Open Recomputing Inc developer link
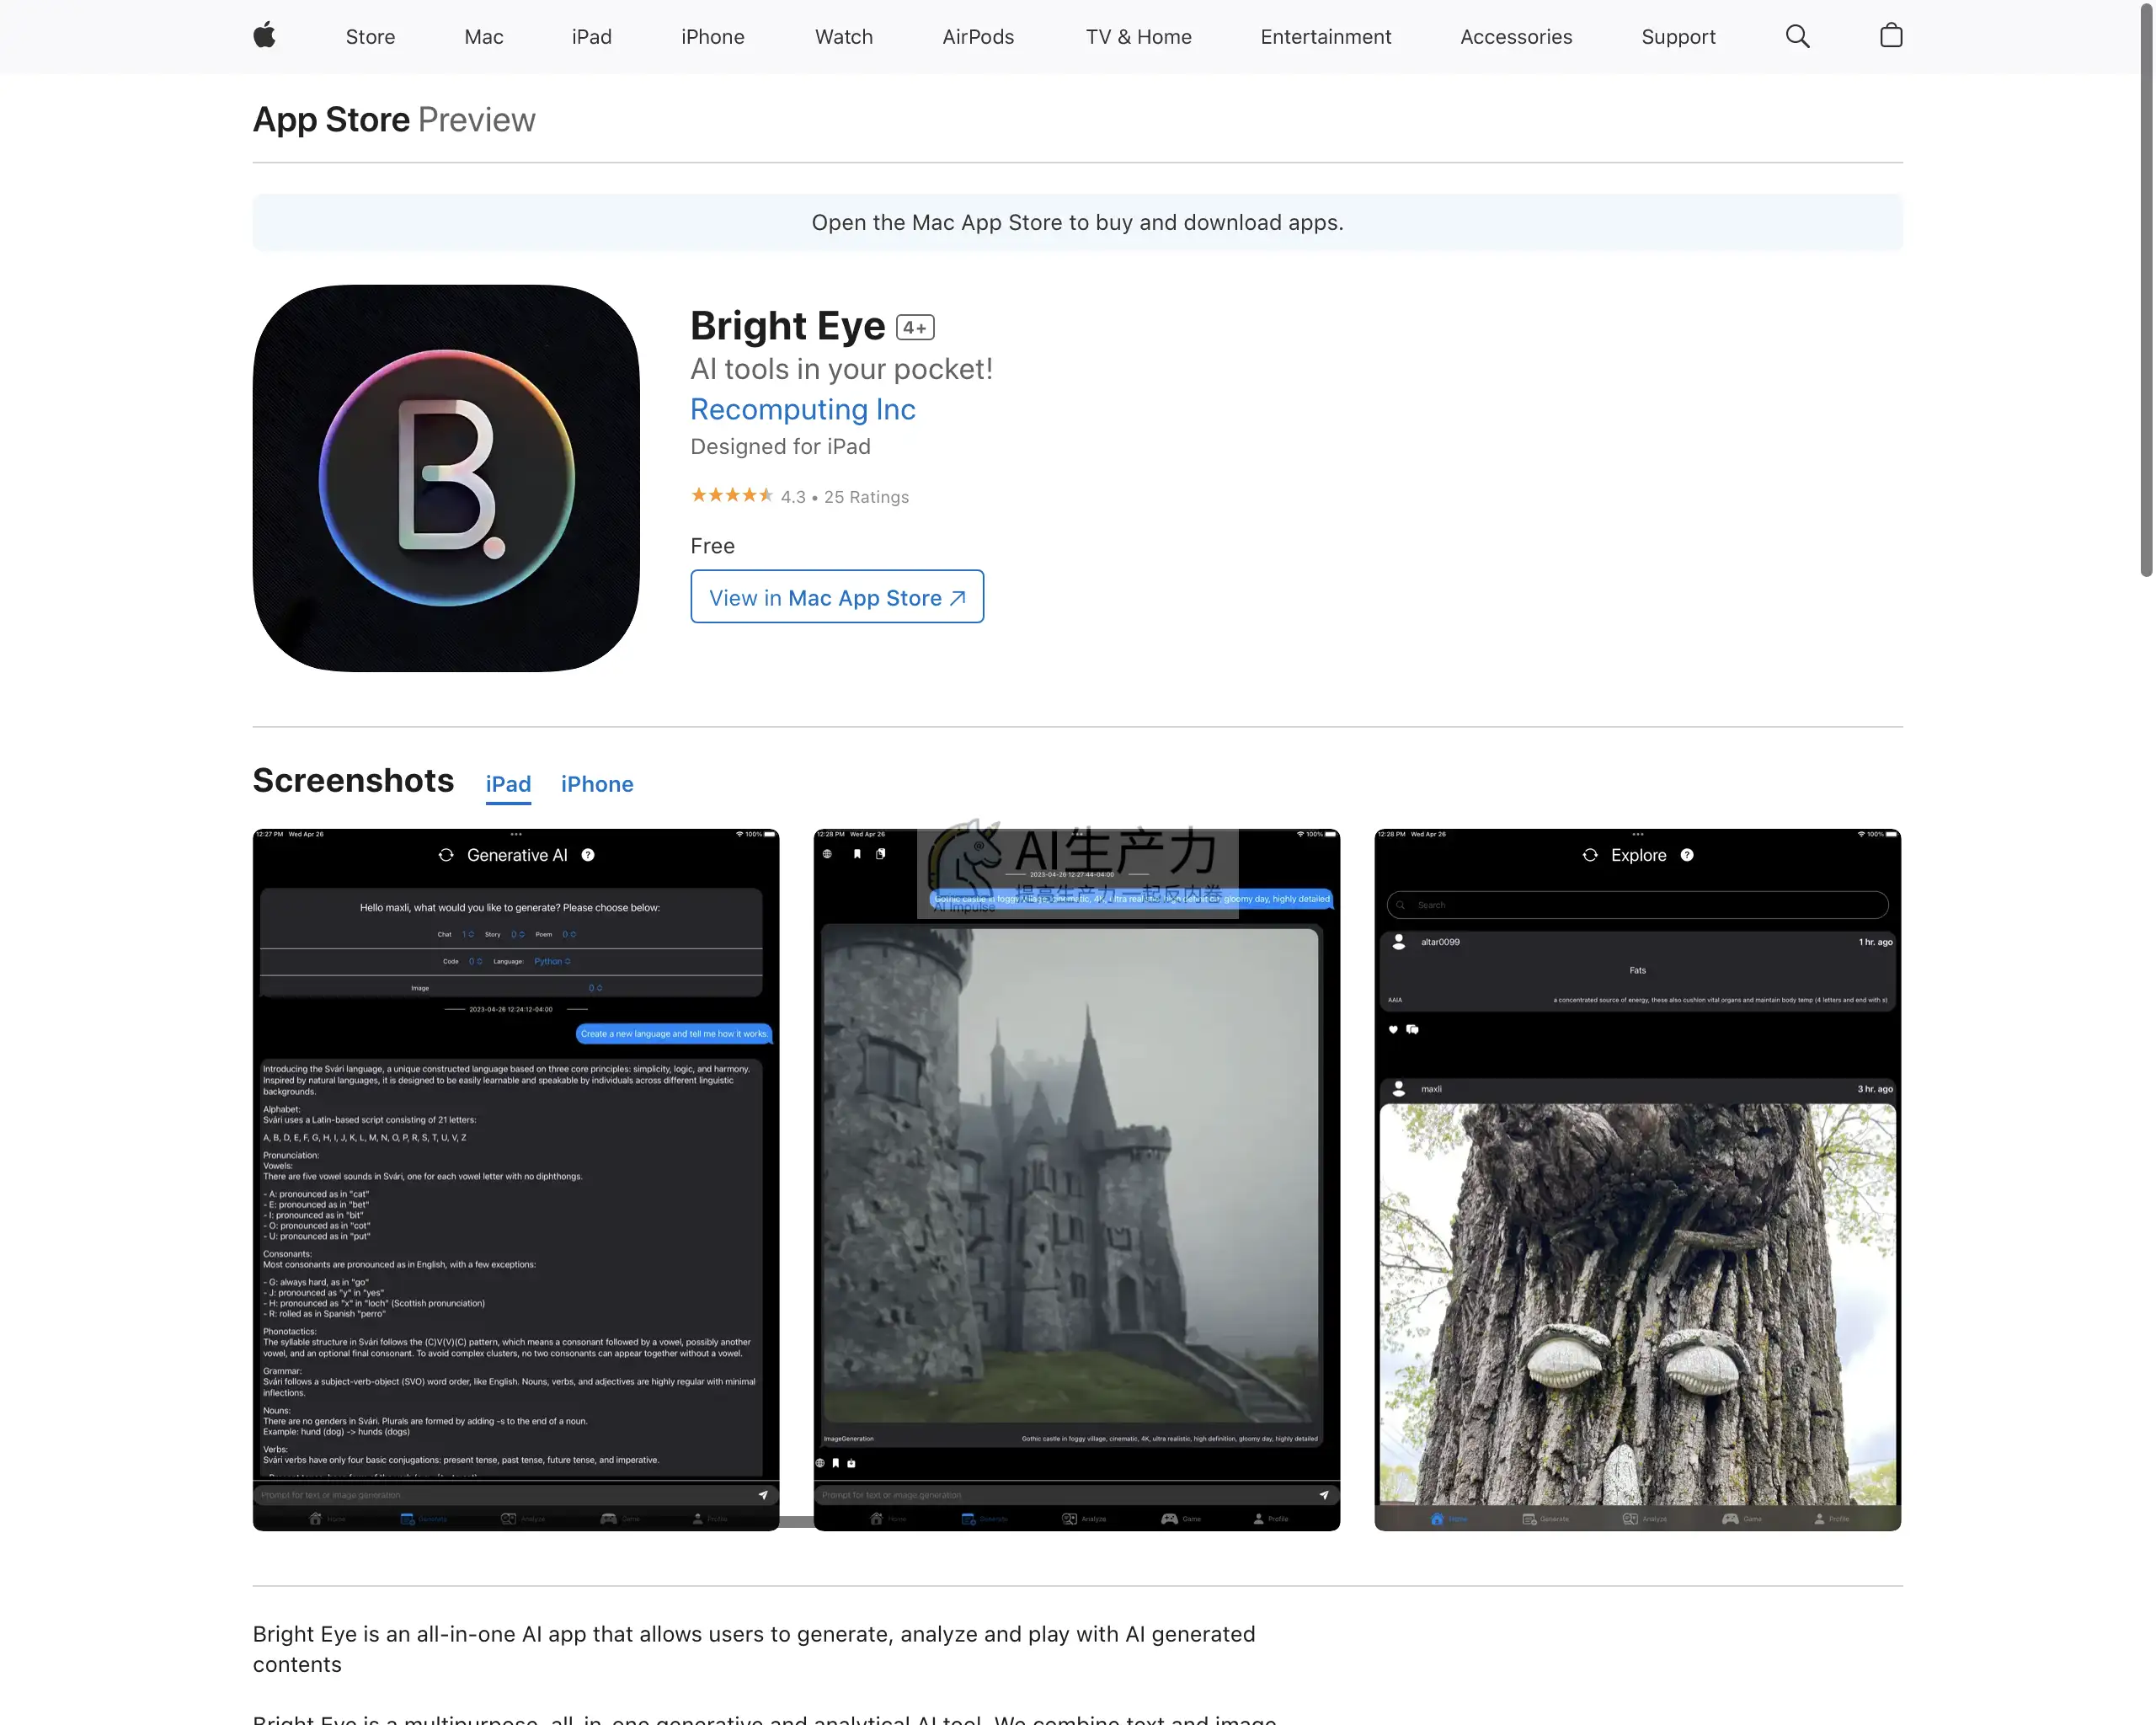Screen dimensions: 2156x1725 (x=803, y=409)
